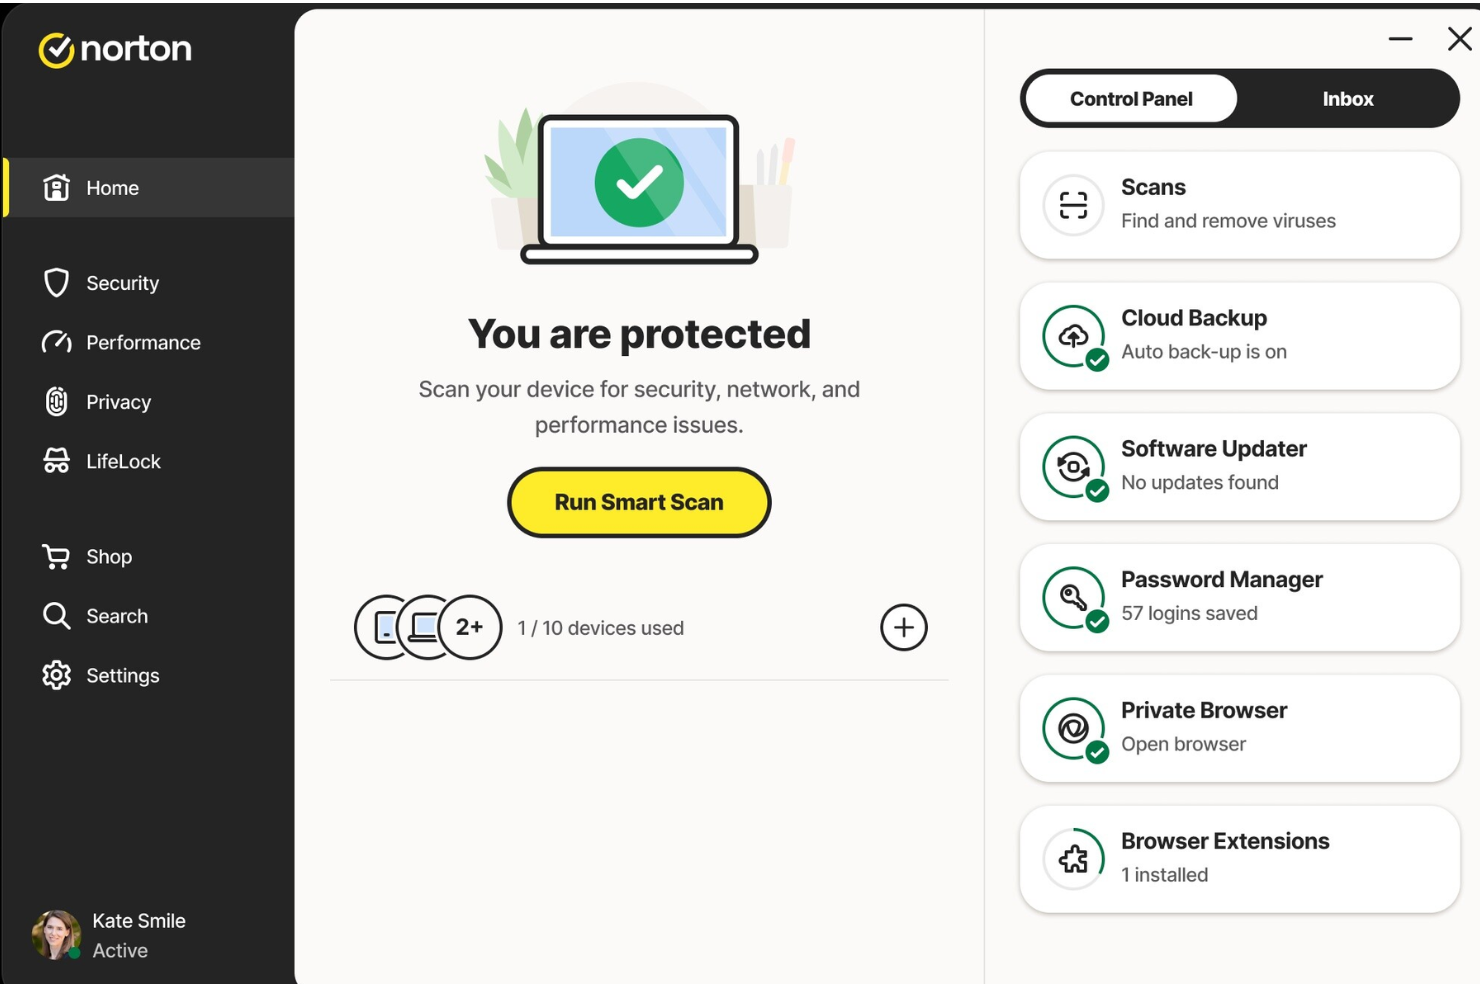Click the Password Manager key icon
Screen dimensions: 1480x987
pyautogui.click(x=1074, y=596)
